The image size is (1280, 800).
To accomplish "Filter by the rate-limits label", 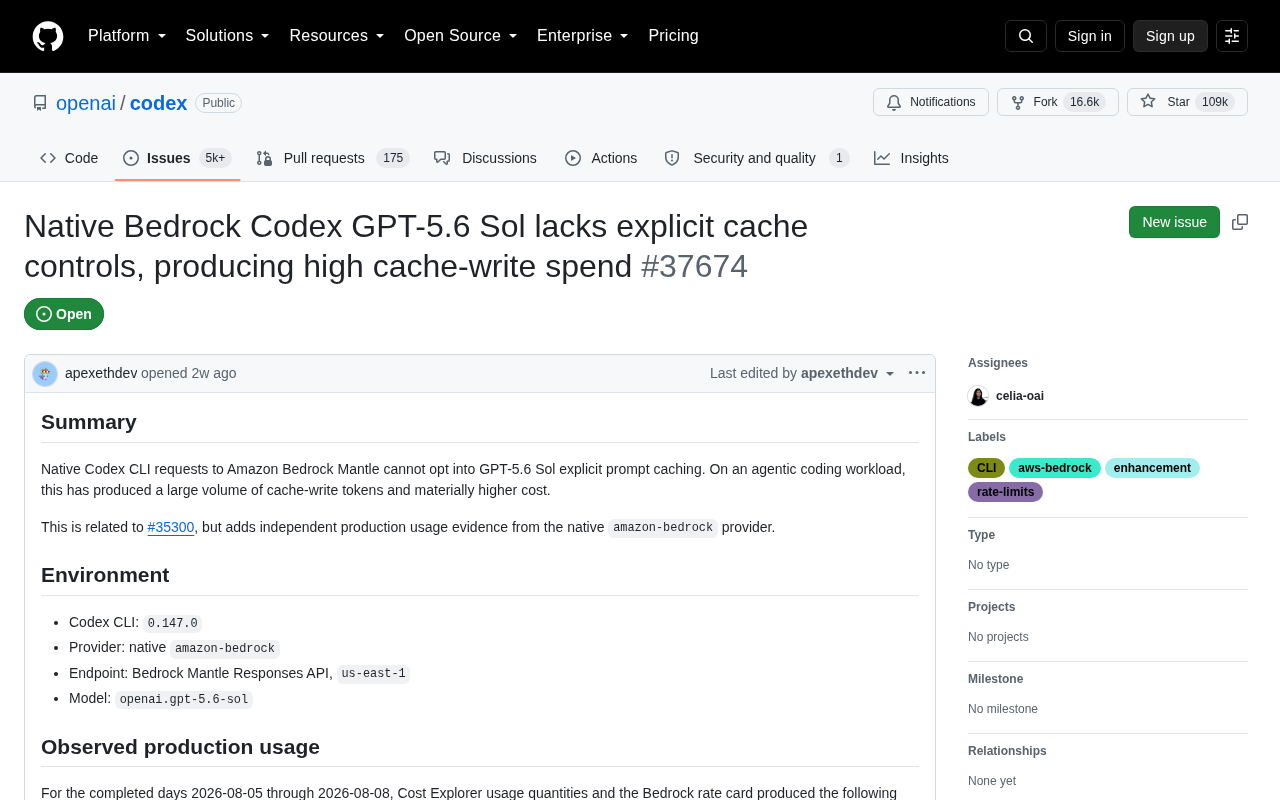I will coord(1005,492).
